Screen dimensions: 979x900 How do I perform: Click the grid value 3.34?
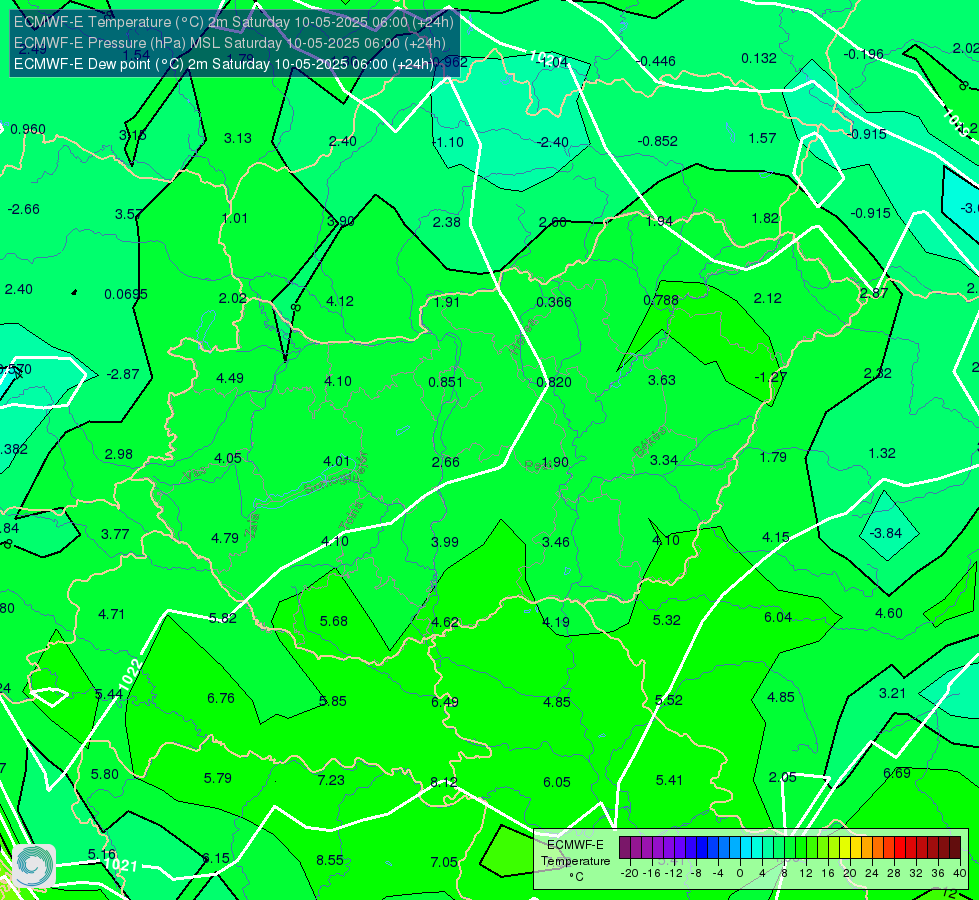tap(663, 460)
